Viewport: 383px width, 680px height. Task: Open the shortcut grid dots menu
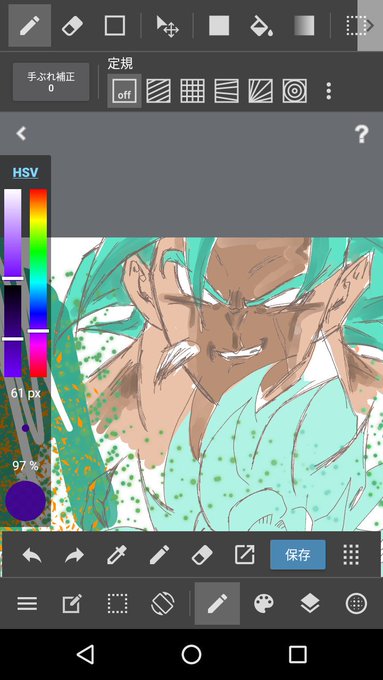pos(351,555)
